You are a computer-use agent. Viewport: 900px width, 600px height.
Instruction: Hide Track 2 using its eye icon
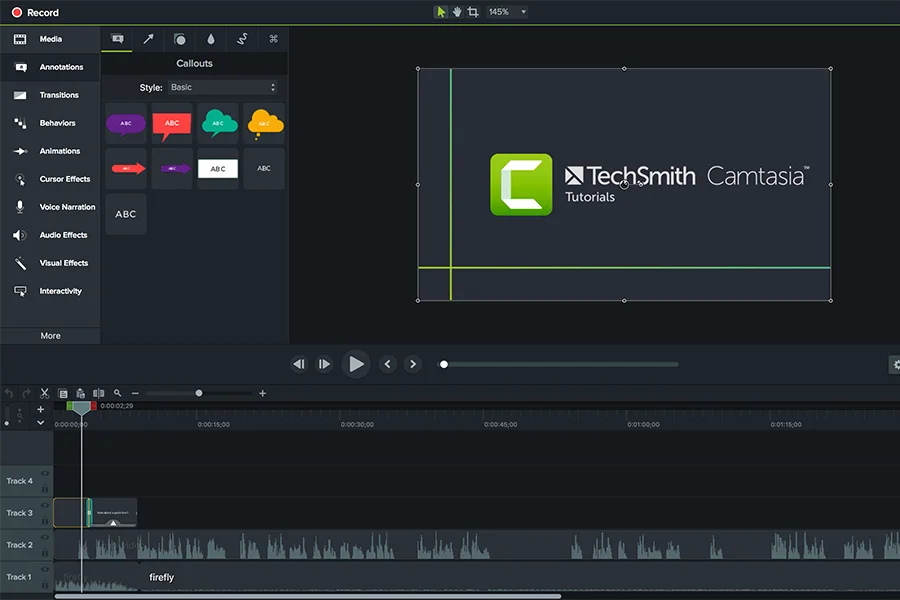point(44,538)
